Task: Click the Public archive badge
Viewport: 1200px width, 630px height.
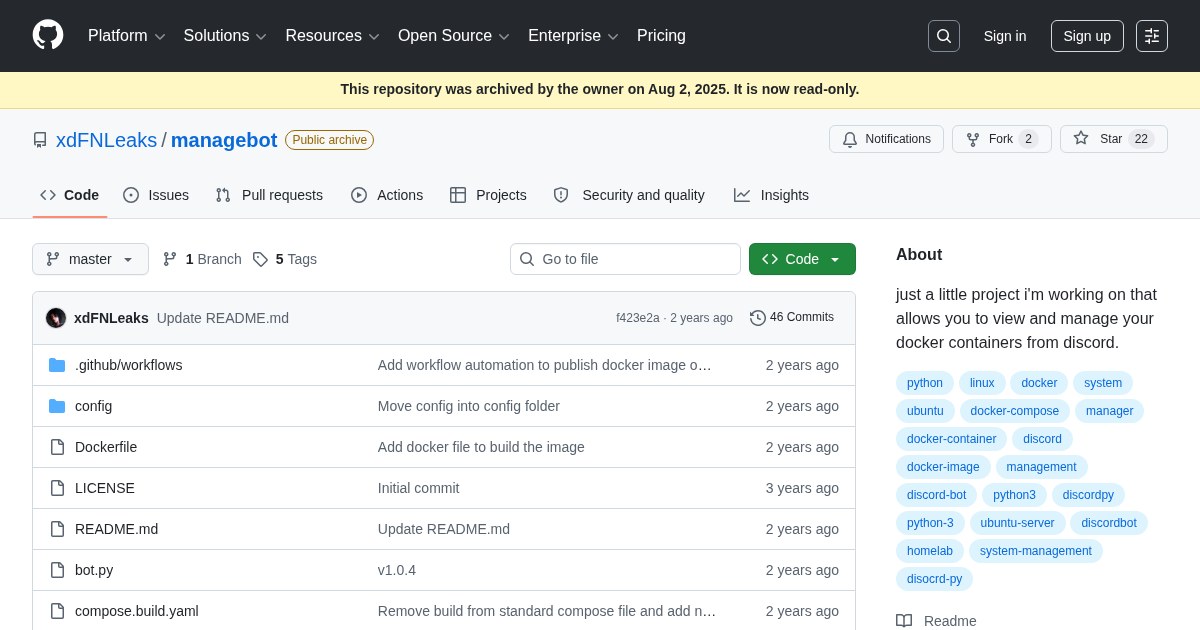Action: click(329, 140)
